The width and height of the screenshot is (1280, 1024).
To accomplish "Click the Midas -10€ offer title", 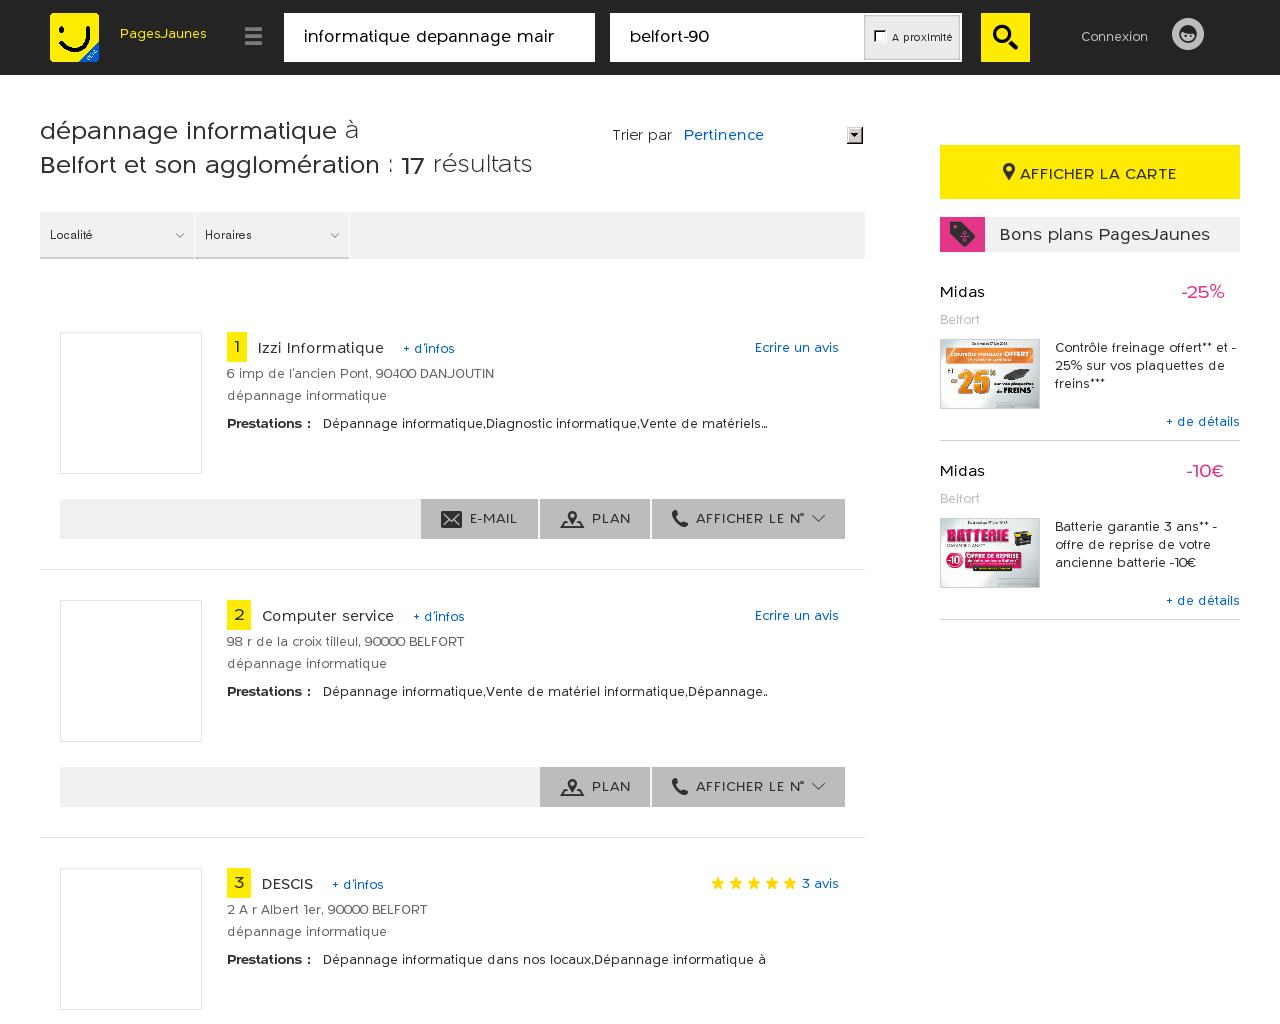I will click(x=962, y=471).
